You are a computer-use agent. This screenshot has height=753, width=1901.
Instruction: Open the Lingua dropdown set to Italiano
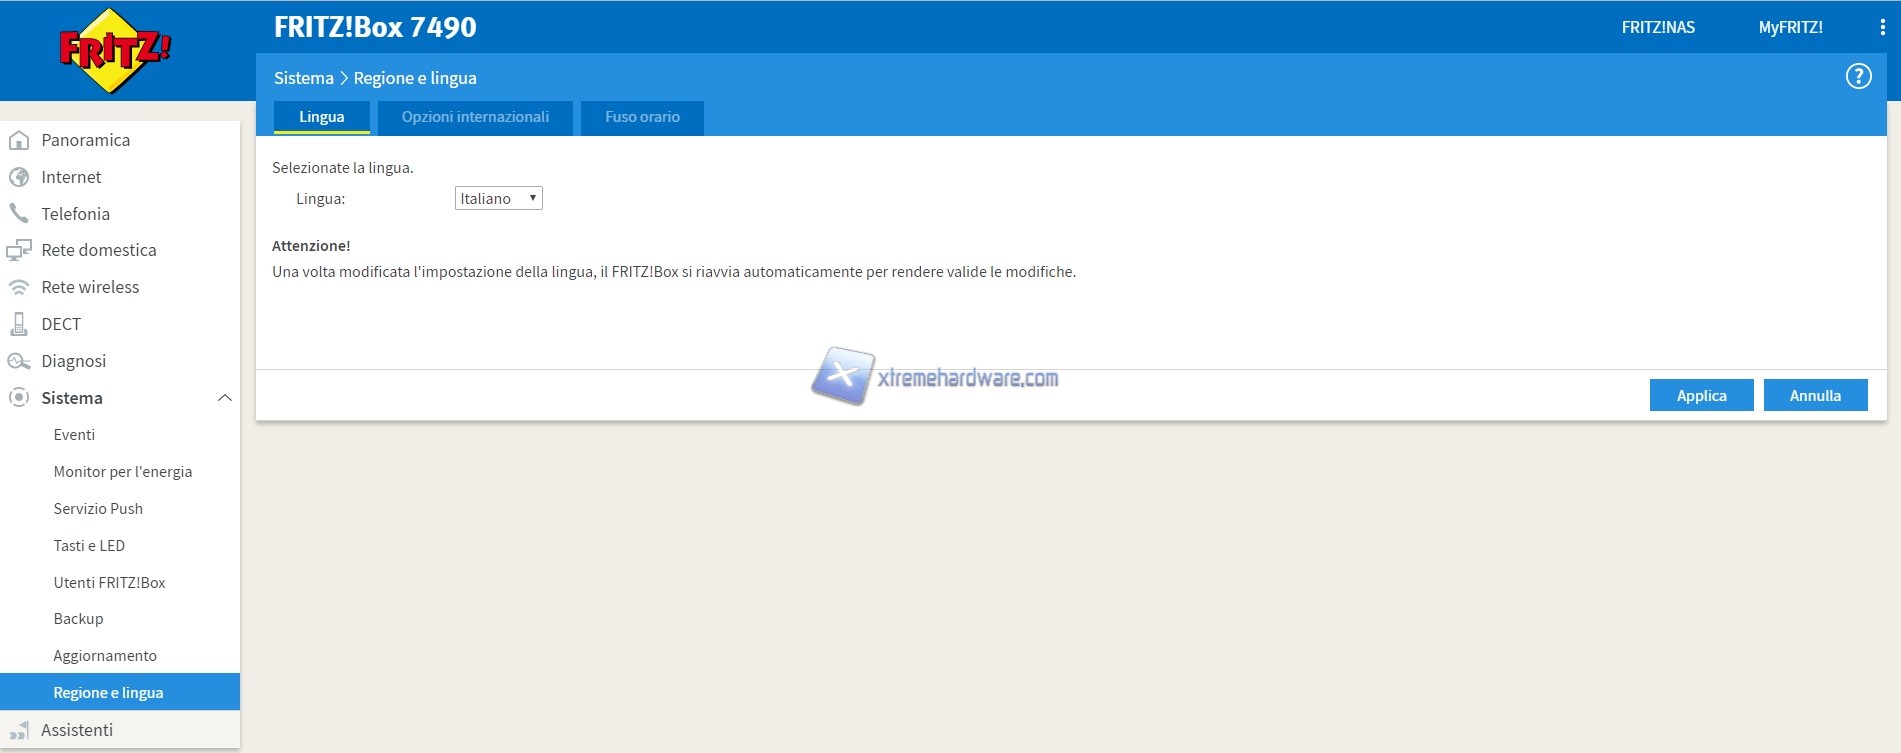click(x=498, y=198)
